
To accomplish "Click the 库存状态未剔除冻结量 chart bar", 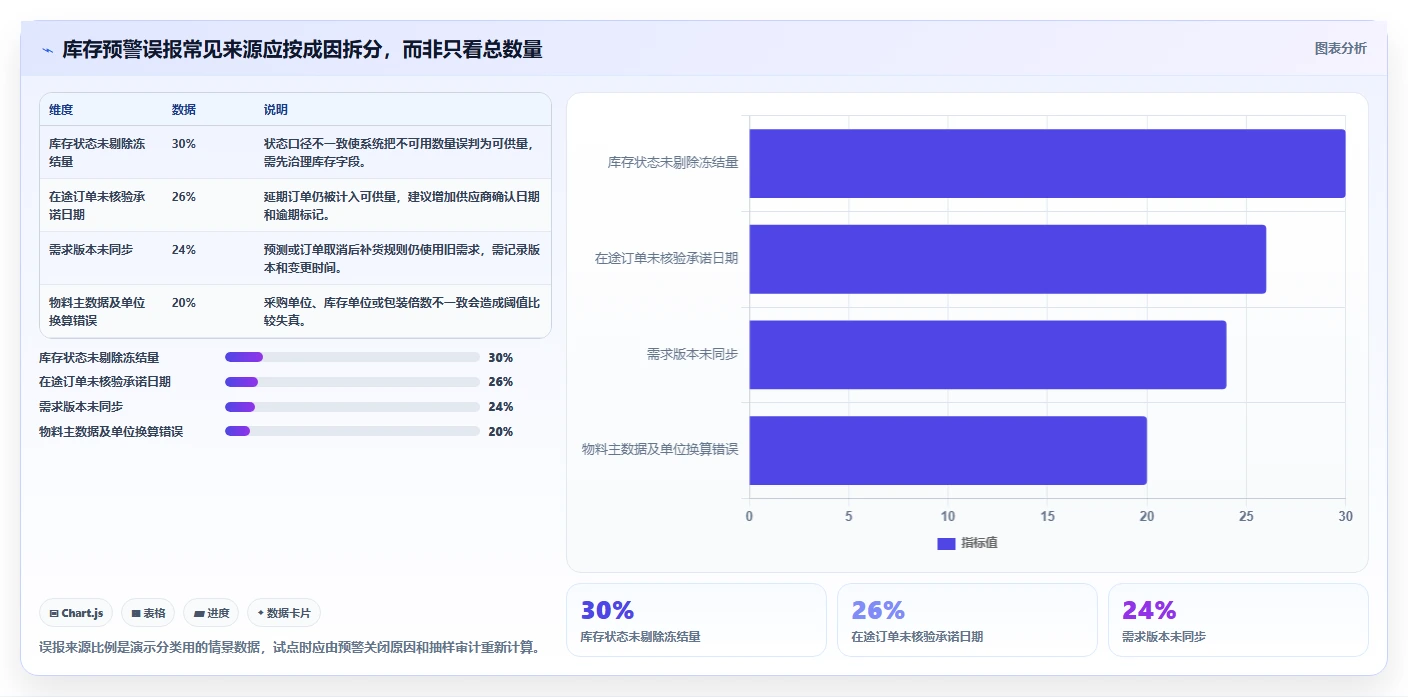I will (x=1047, y=163).
